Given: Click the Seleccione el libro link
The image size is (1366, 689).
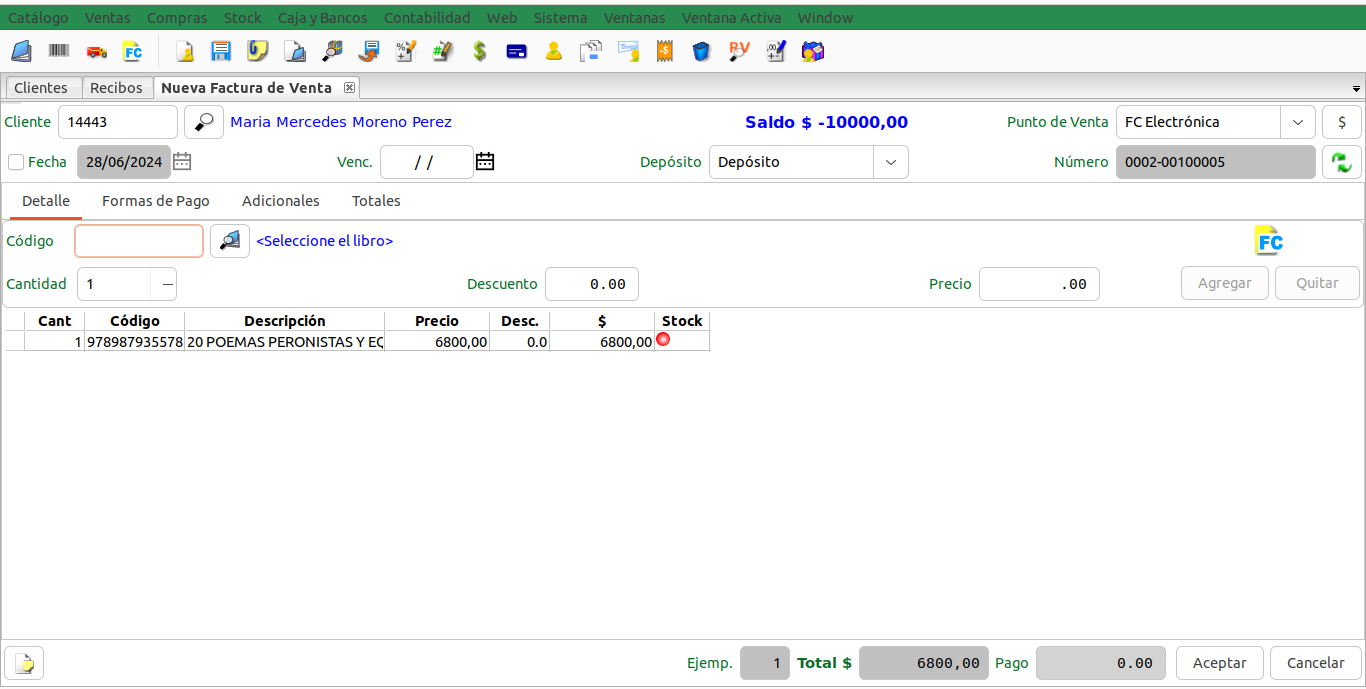Looking at the screenshot, I should pos(325,241).
